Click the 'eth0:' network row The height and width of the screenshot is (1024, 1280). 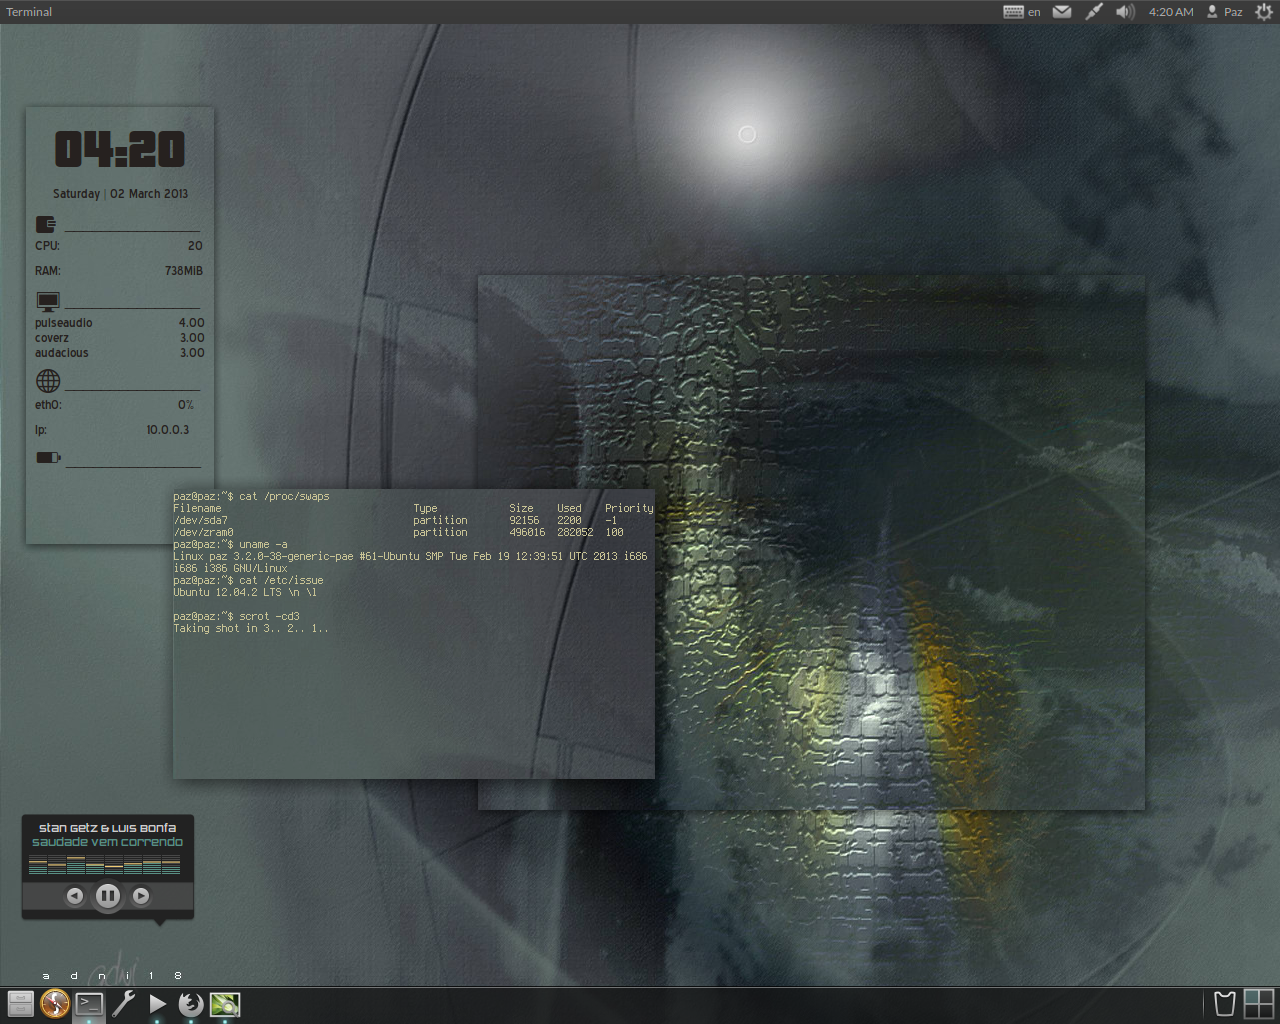point(115,405)
